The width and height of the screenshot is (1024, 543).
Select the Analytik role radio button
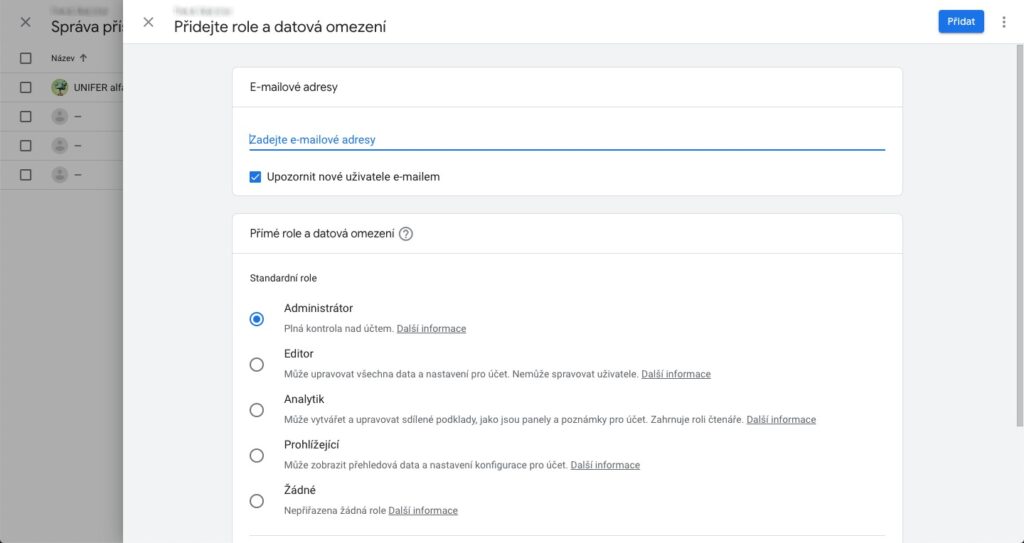point(257,410)
